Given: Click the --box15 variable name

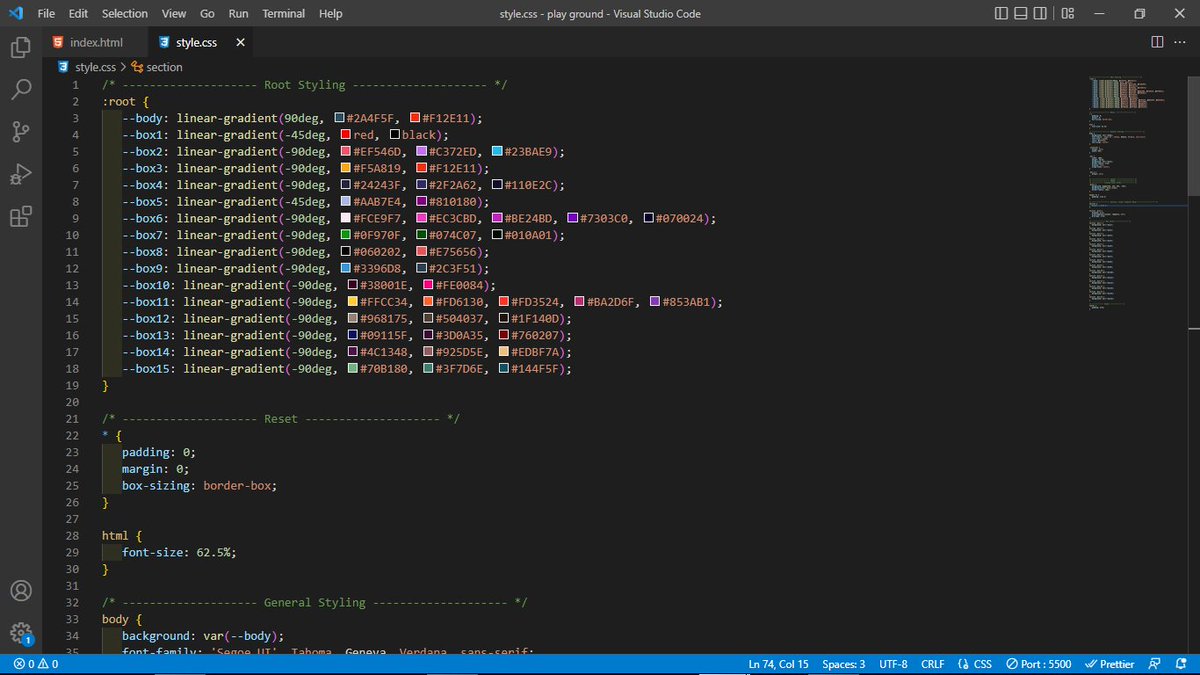Looking at the screenshot, I should pyautogui.click(x=148, y=369).
